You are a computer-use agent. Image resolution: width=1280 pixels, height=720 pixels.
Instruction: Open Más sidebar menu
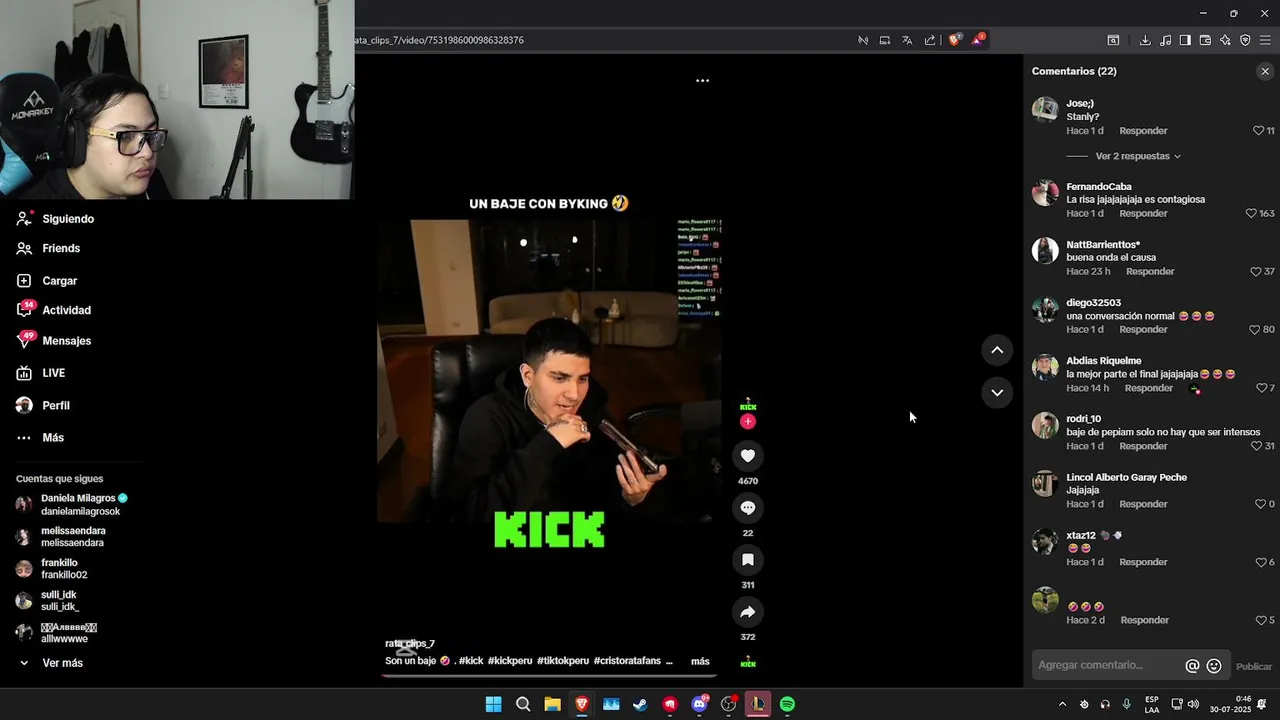53,437
